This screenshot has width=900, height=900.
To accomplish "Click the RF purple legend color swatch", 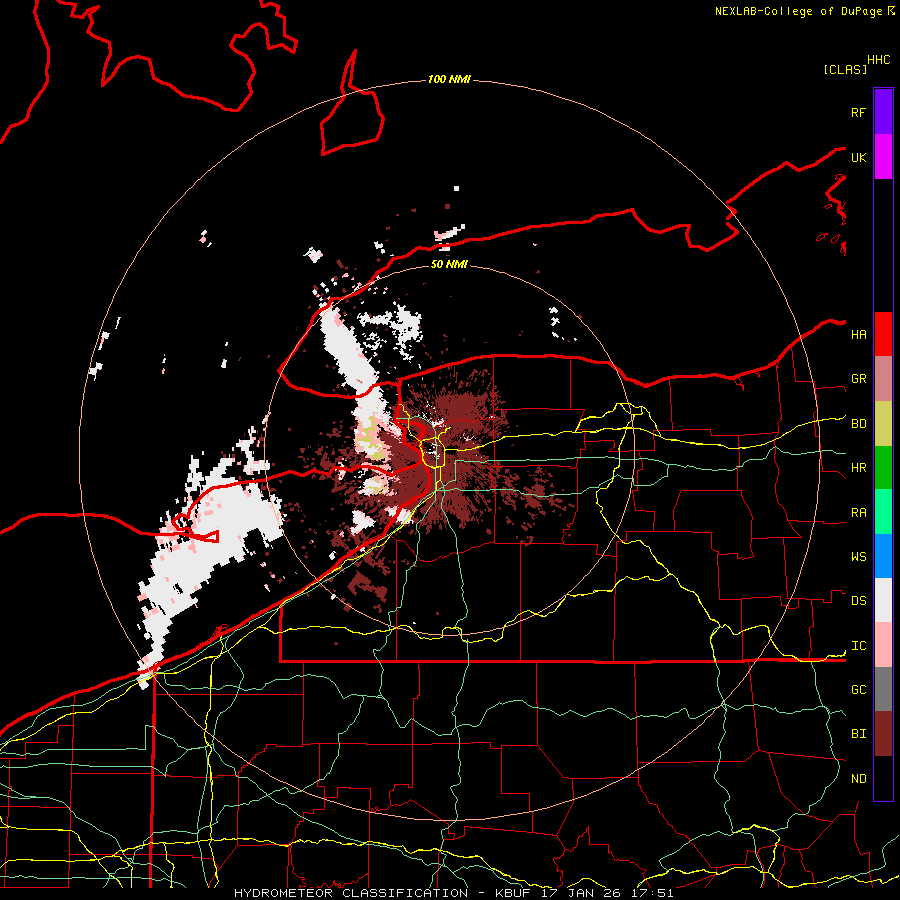I will (883, 111).
